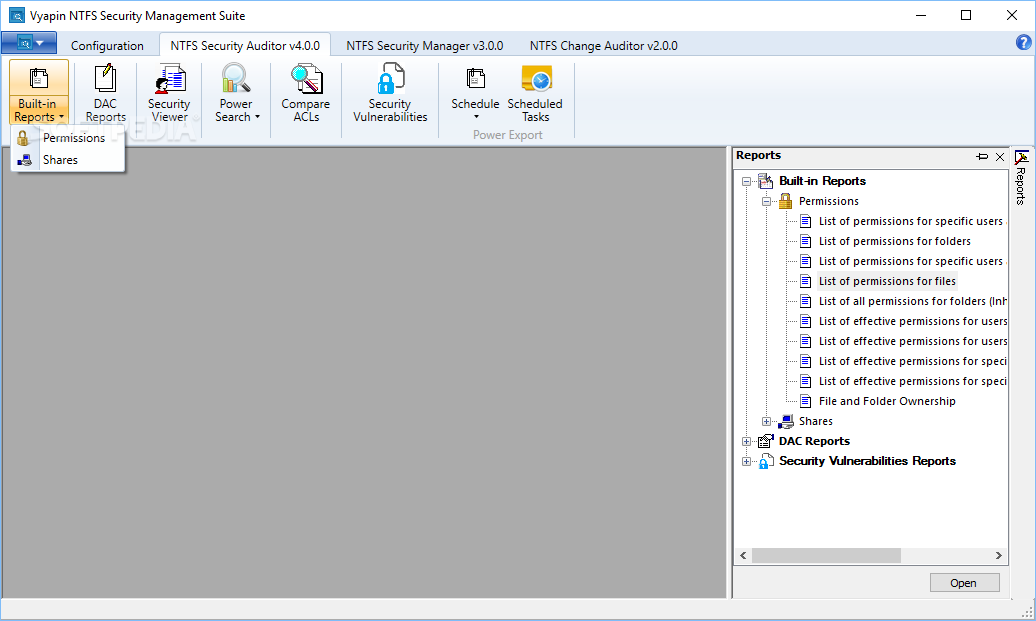Select Security Vulnerabilities Reports in tree
Image resolution: width=1036 pixels, height=621 pixels.
(x=867, y=461)
